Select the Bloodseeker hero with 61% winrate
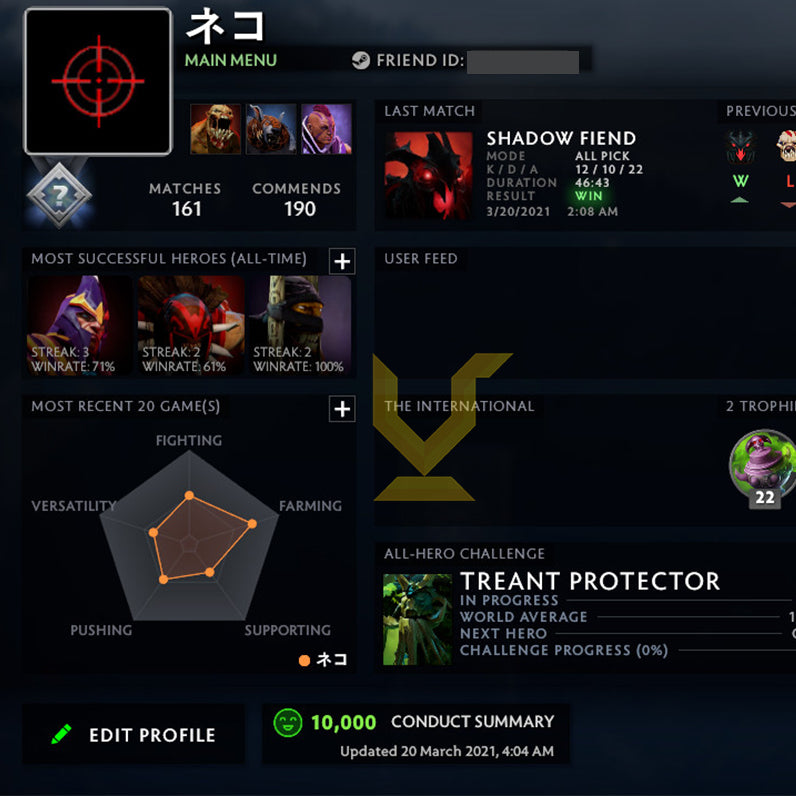The height and width of the screenshot is (796, 796). (x=190, y=325)
